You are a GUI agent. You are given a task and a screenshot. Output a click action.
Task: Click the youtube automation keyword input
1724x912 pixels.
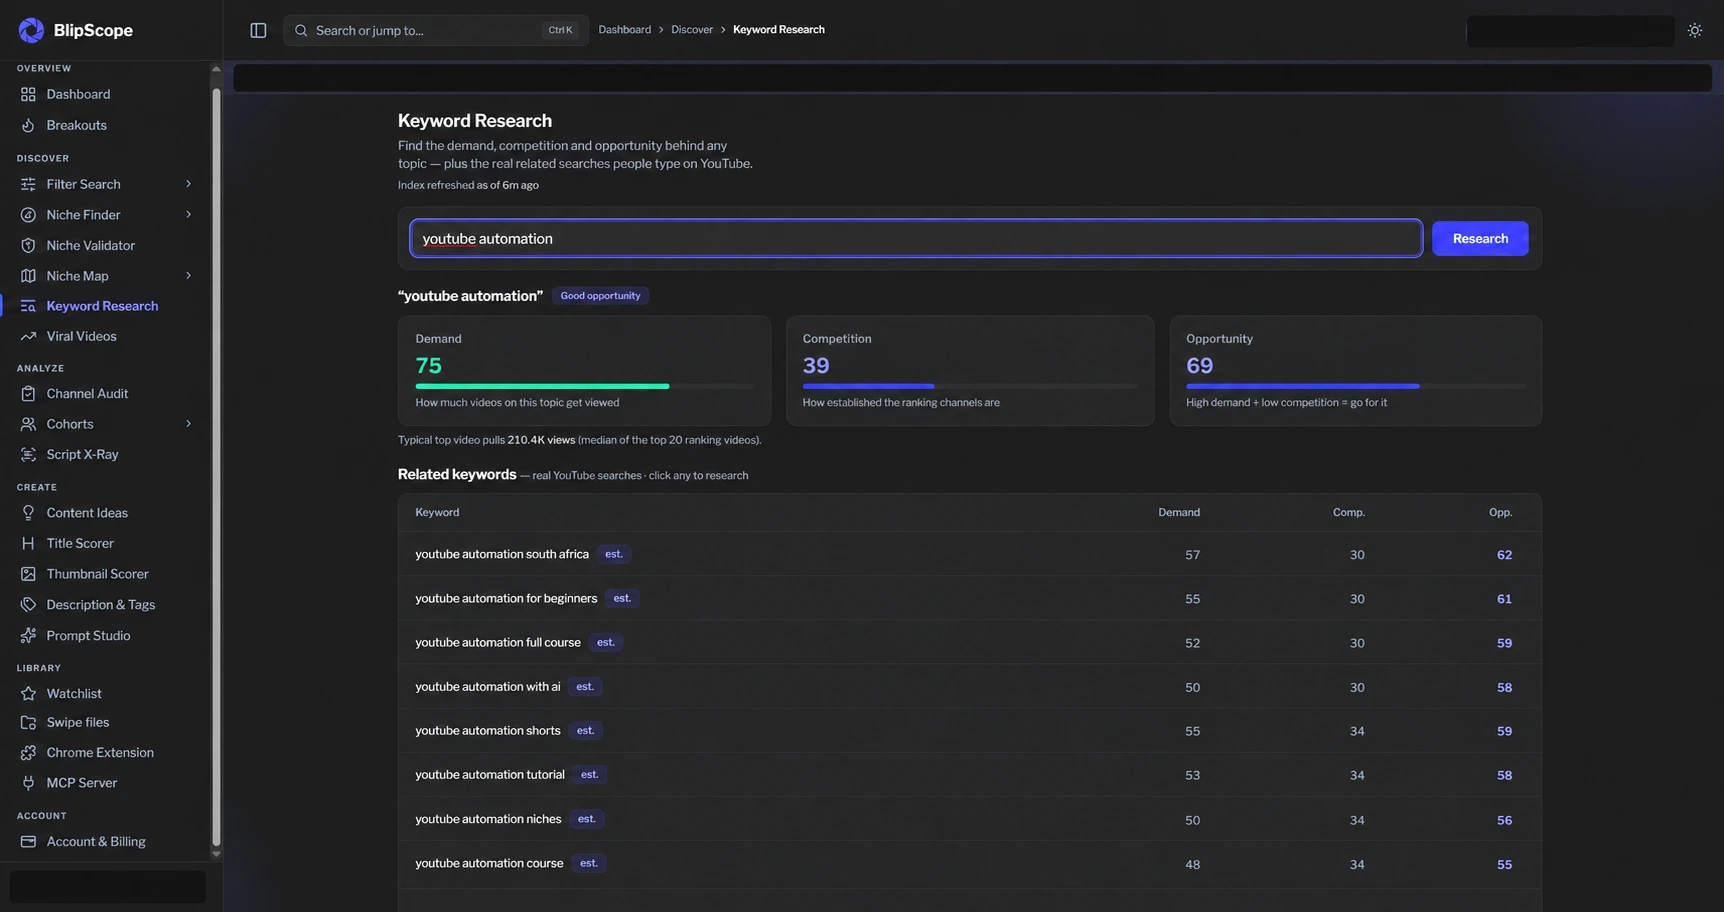[916, 238]
